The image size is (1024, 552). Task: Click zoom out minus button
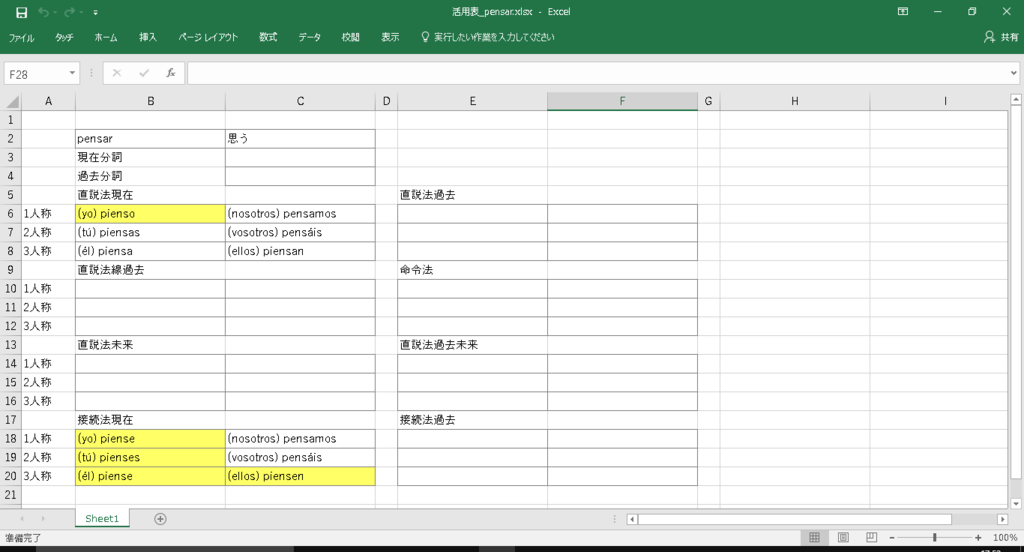coord(892,538)
